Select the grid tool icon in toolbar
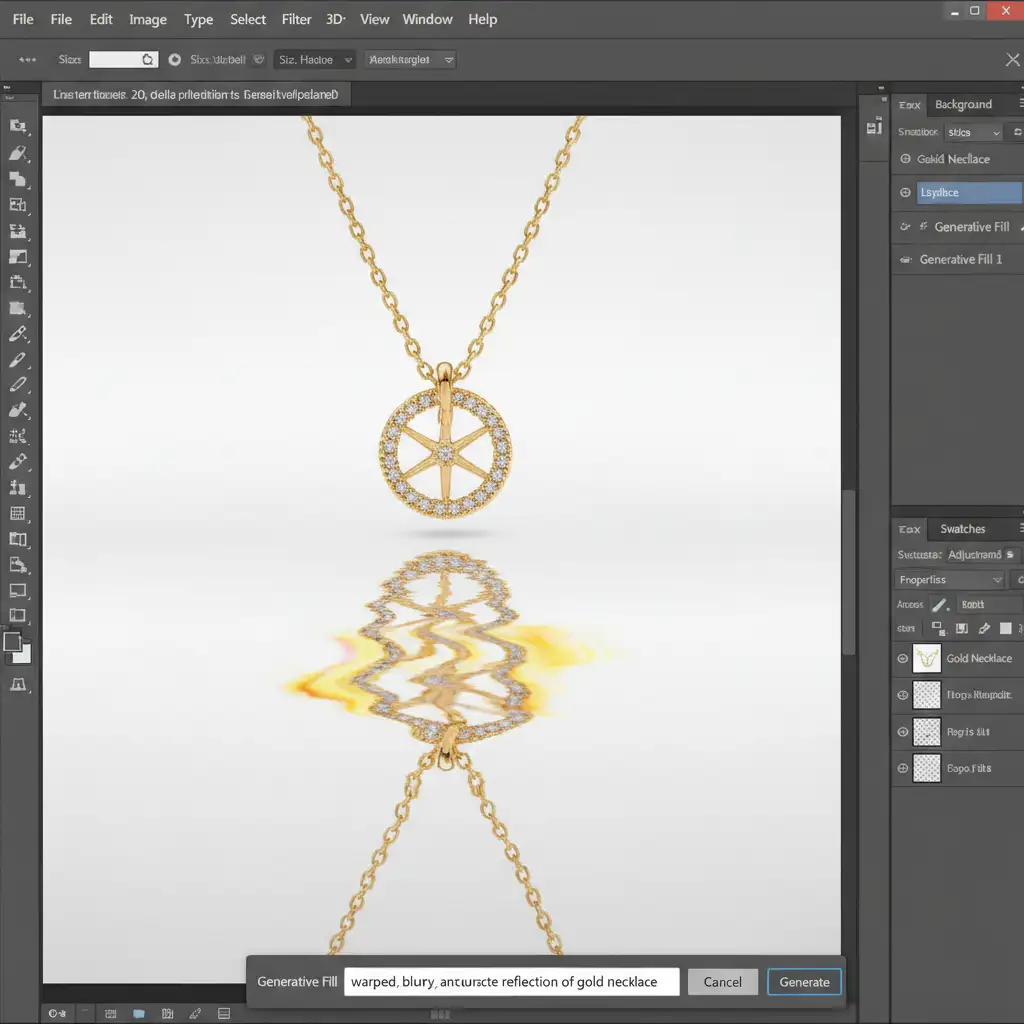The height and width of the screenshot is (1024, 1024). 17,514
